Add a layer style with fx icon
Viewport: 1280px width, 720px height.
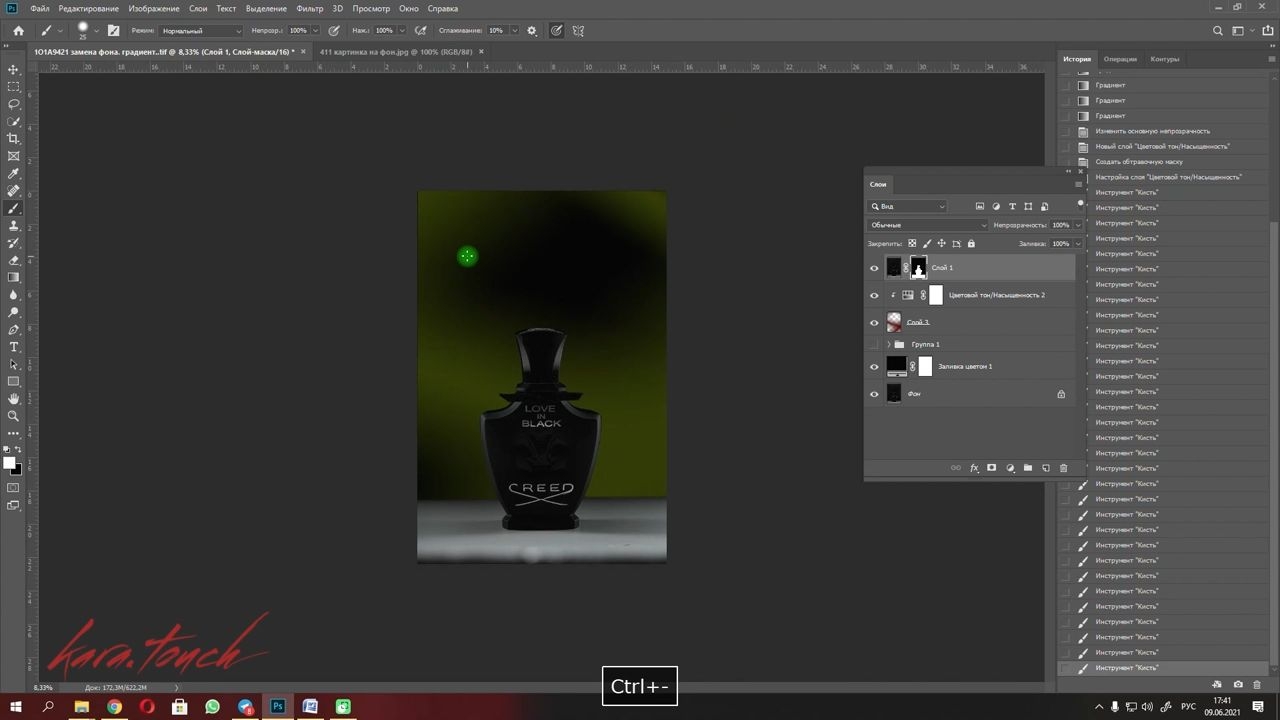click(974, 468)
